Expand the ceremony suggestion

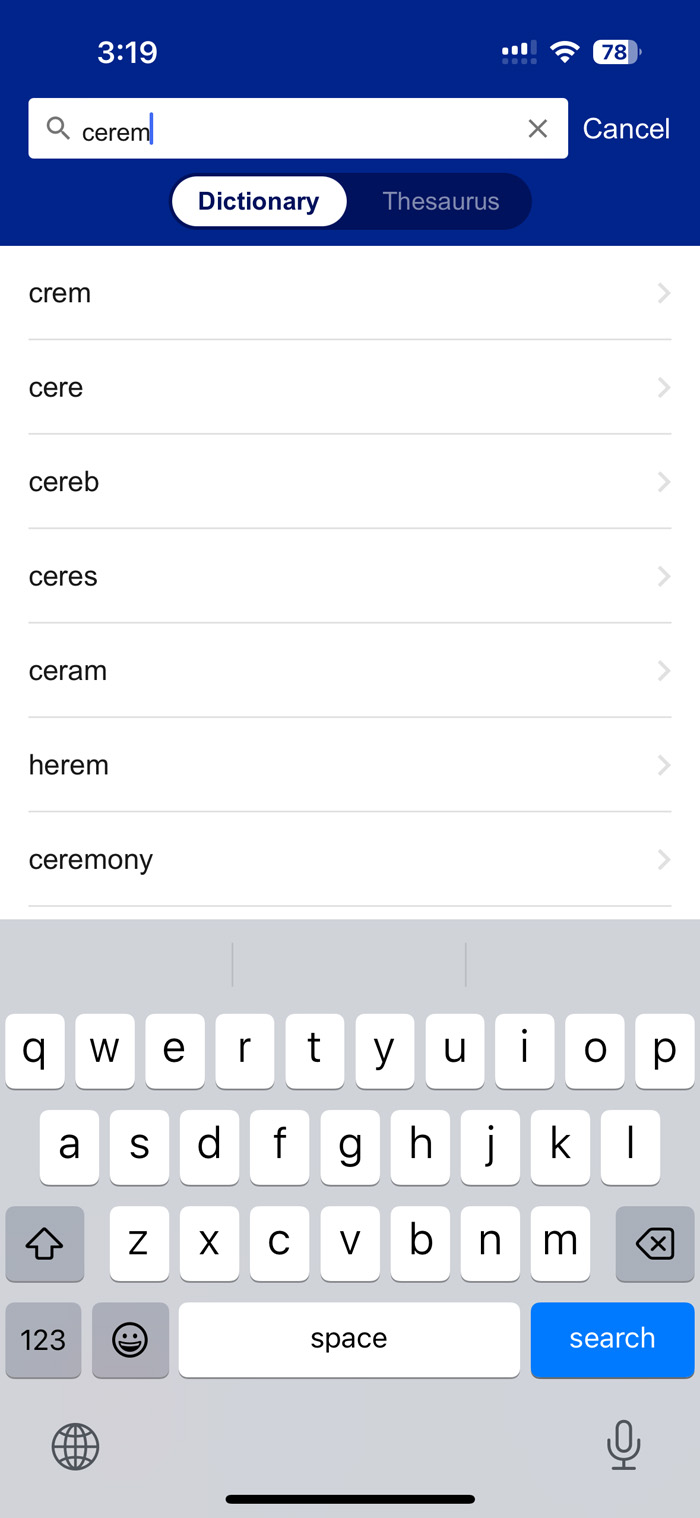point(350,859)
